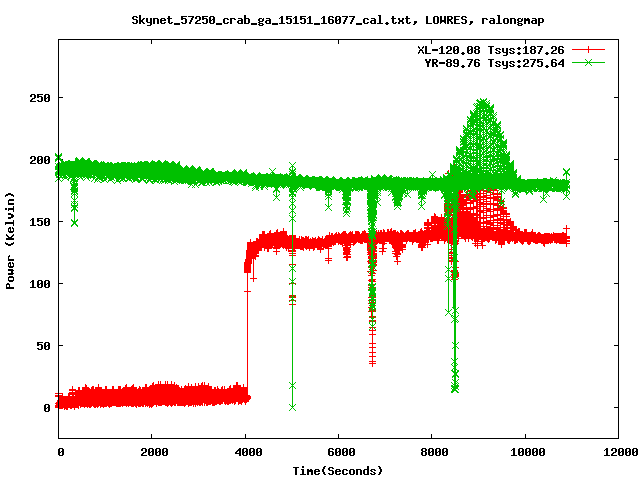640x480 pixels.
Task: Click the Power (Kelvin) axis label
Action: 10,241
